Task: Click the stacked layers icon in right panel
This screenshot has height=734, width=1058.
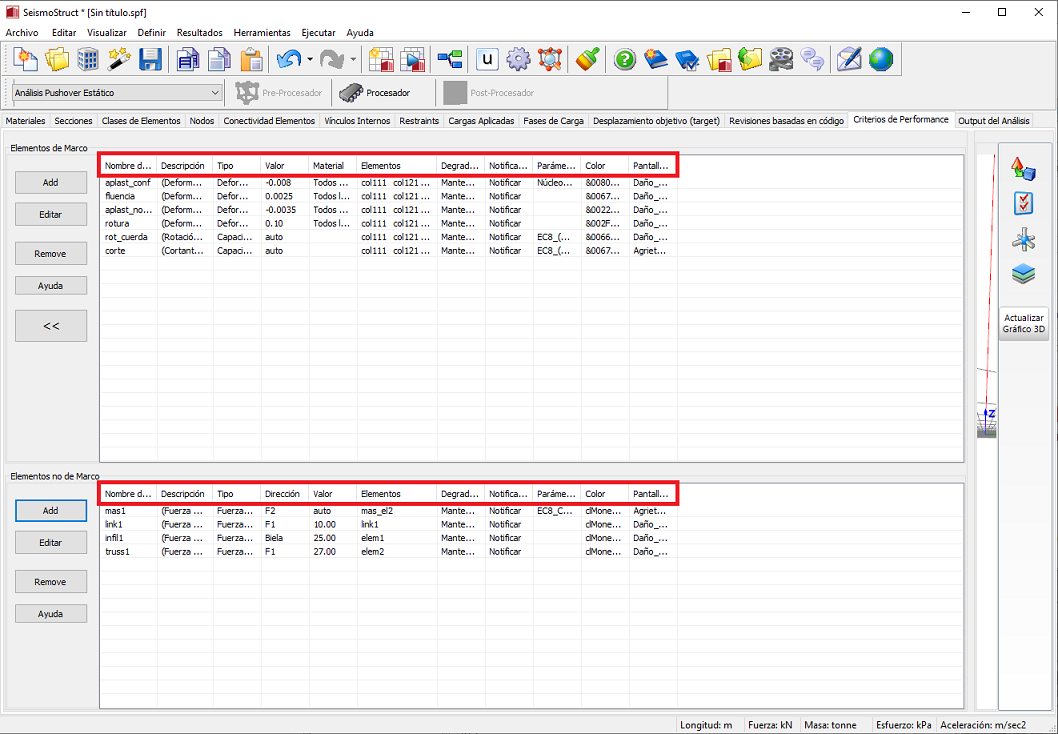Action: 1023,274
